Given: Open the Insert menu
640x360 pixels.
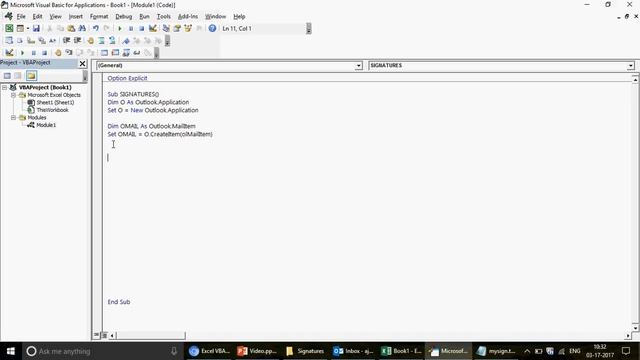Looking at the screenshot, I should pos(76,16).
